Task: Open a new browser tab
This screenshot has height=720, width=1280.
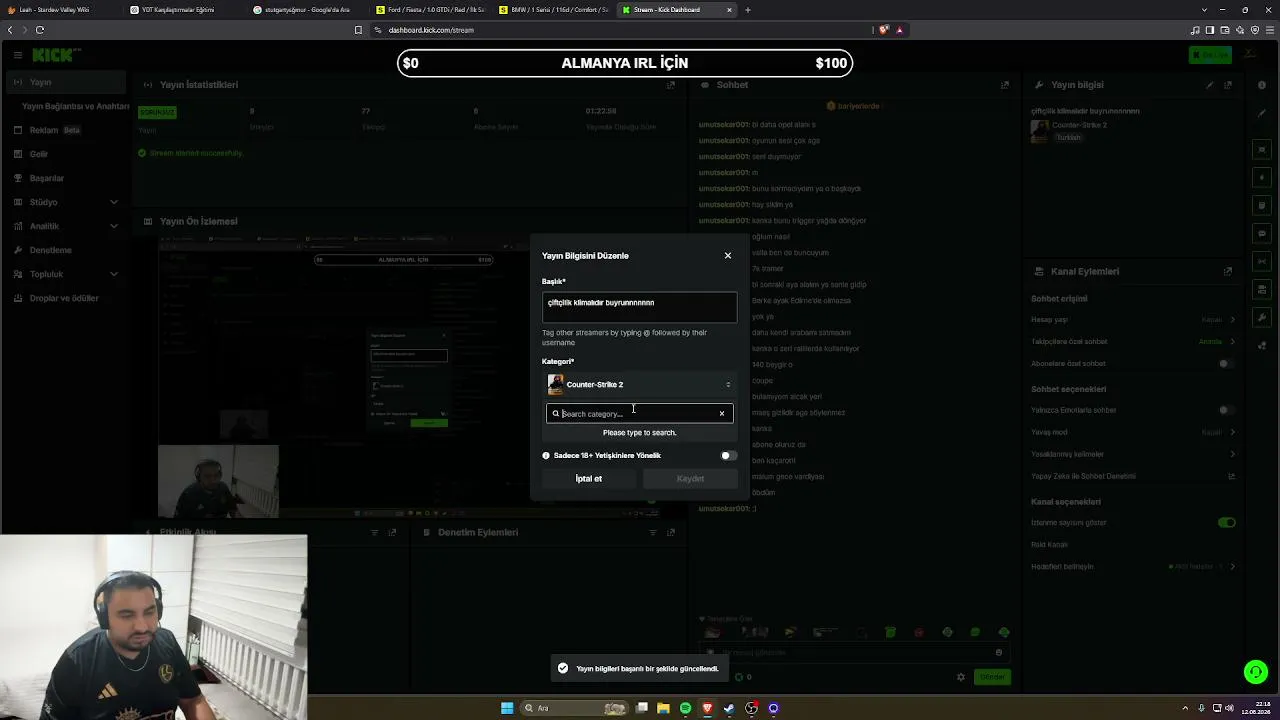Action: pos(747,10)
